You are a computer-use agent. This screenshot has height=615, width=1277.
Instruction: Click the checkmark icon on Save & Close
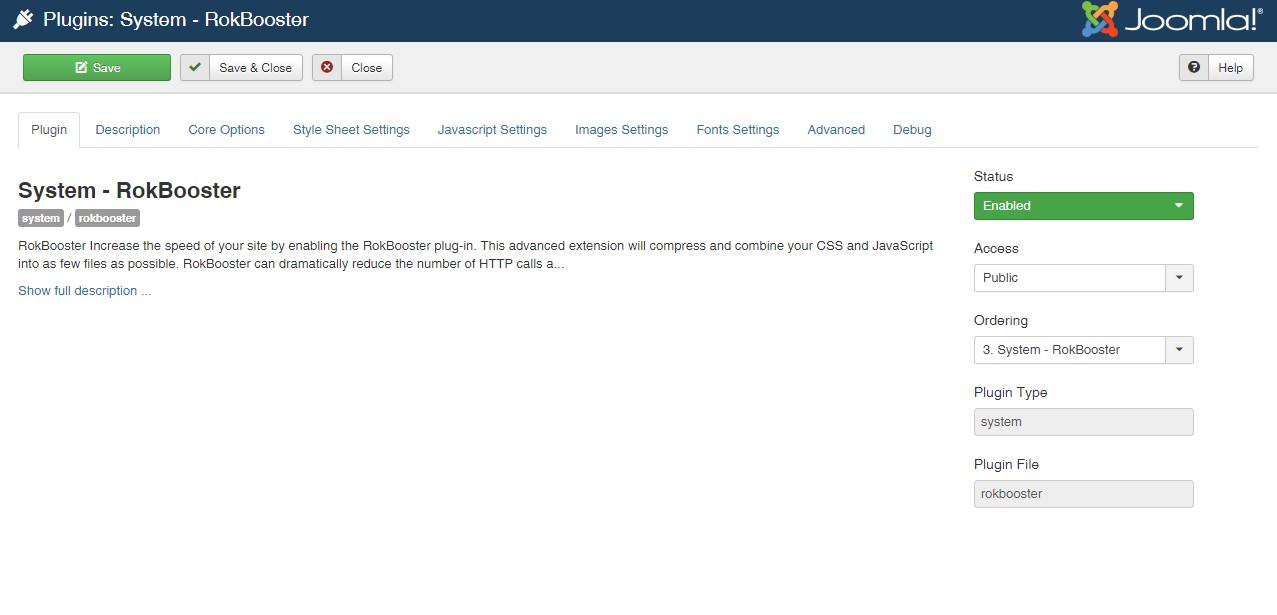click(x=195, y=67)
